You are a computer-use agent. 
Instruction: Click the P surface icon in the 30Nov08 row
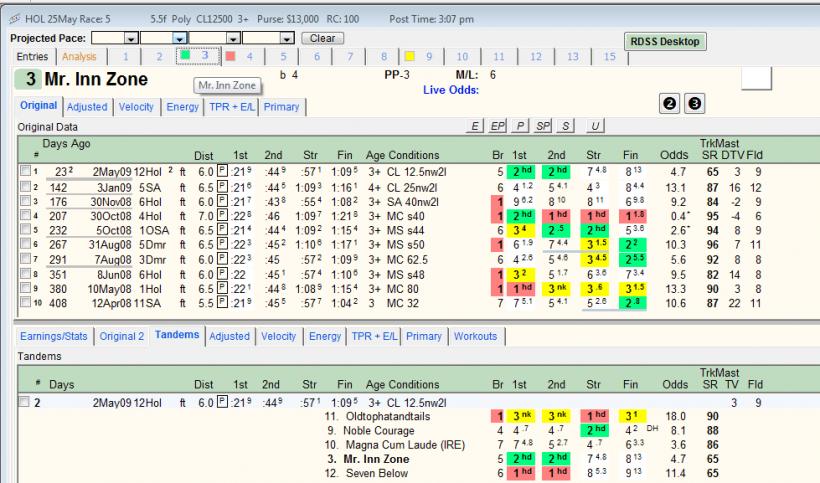222,201
